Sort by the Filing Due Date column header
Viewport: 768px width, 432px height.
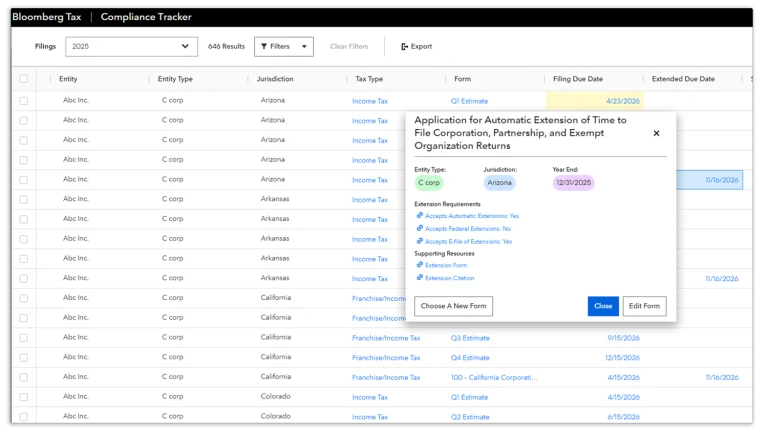coord(577,79)
